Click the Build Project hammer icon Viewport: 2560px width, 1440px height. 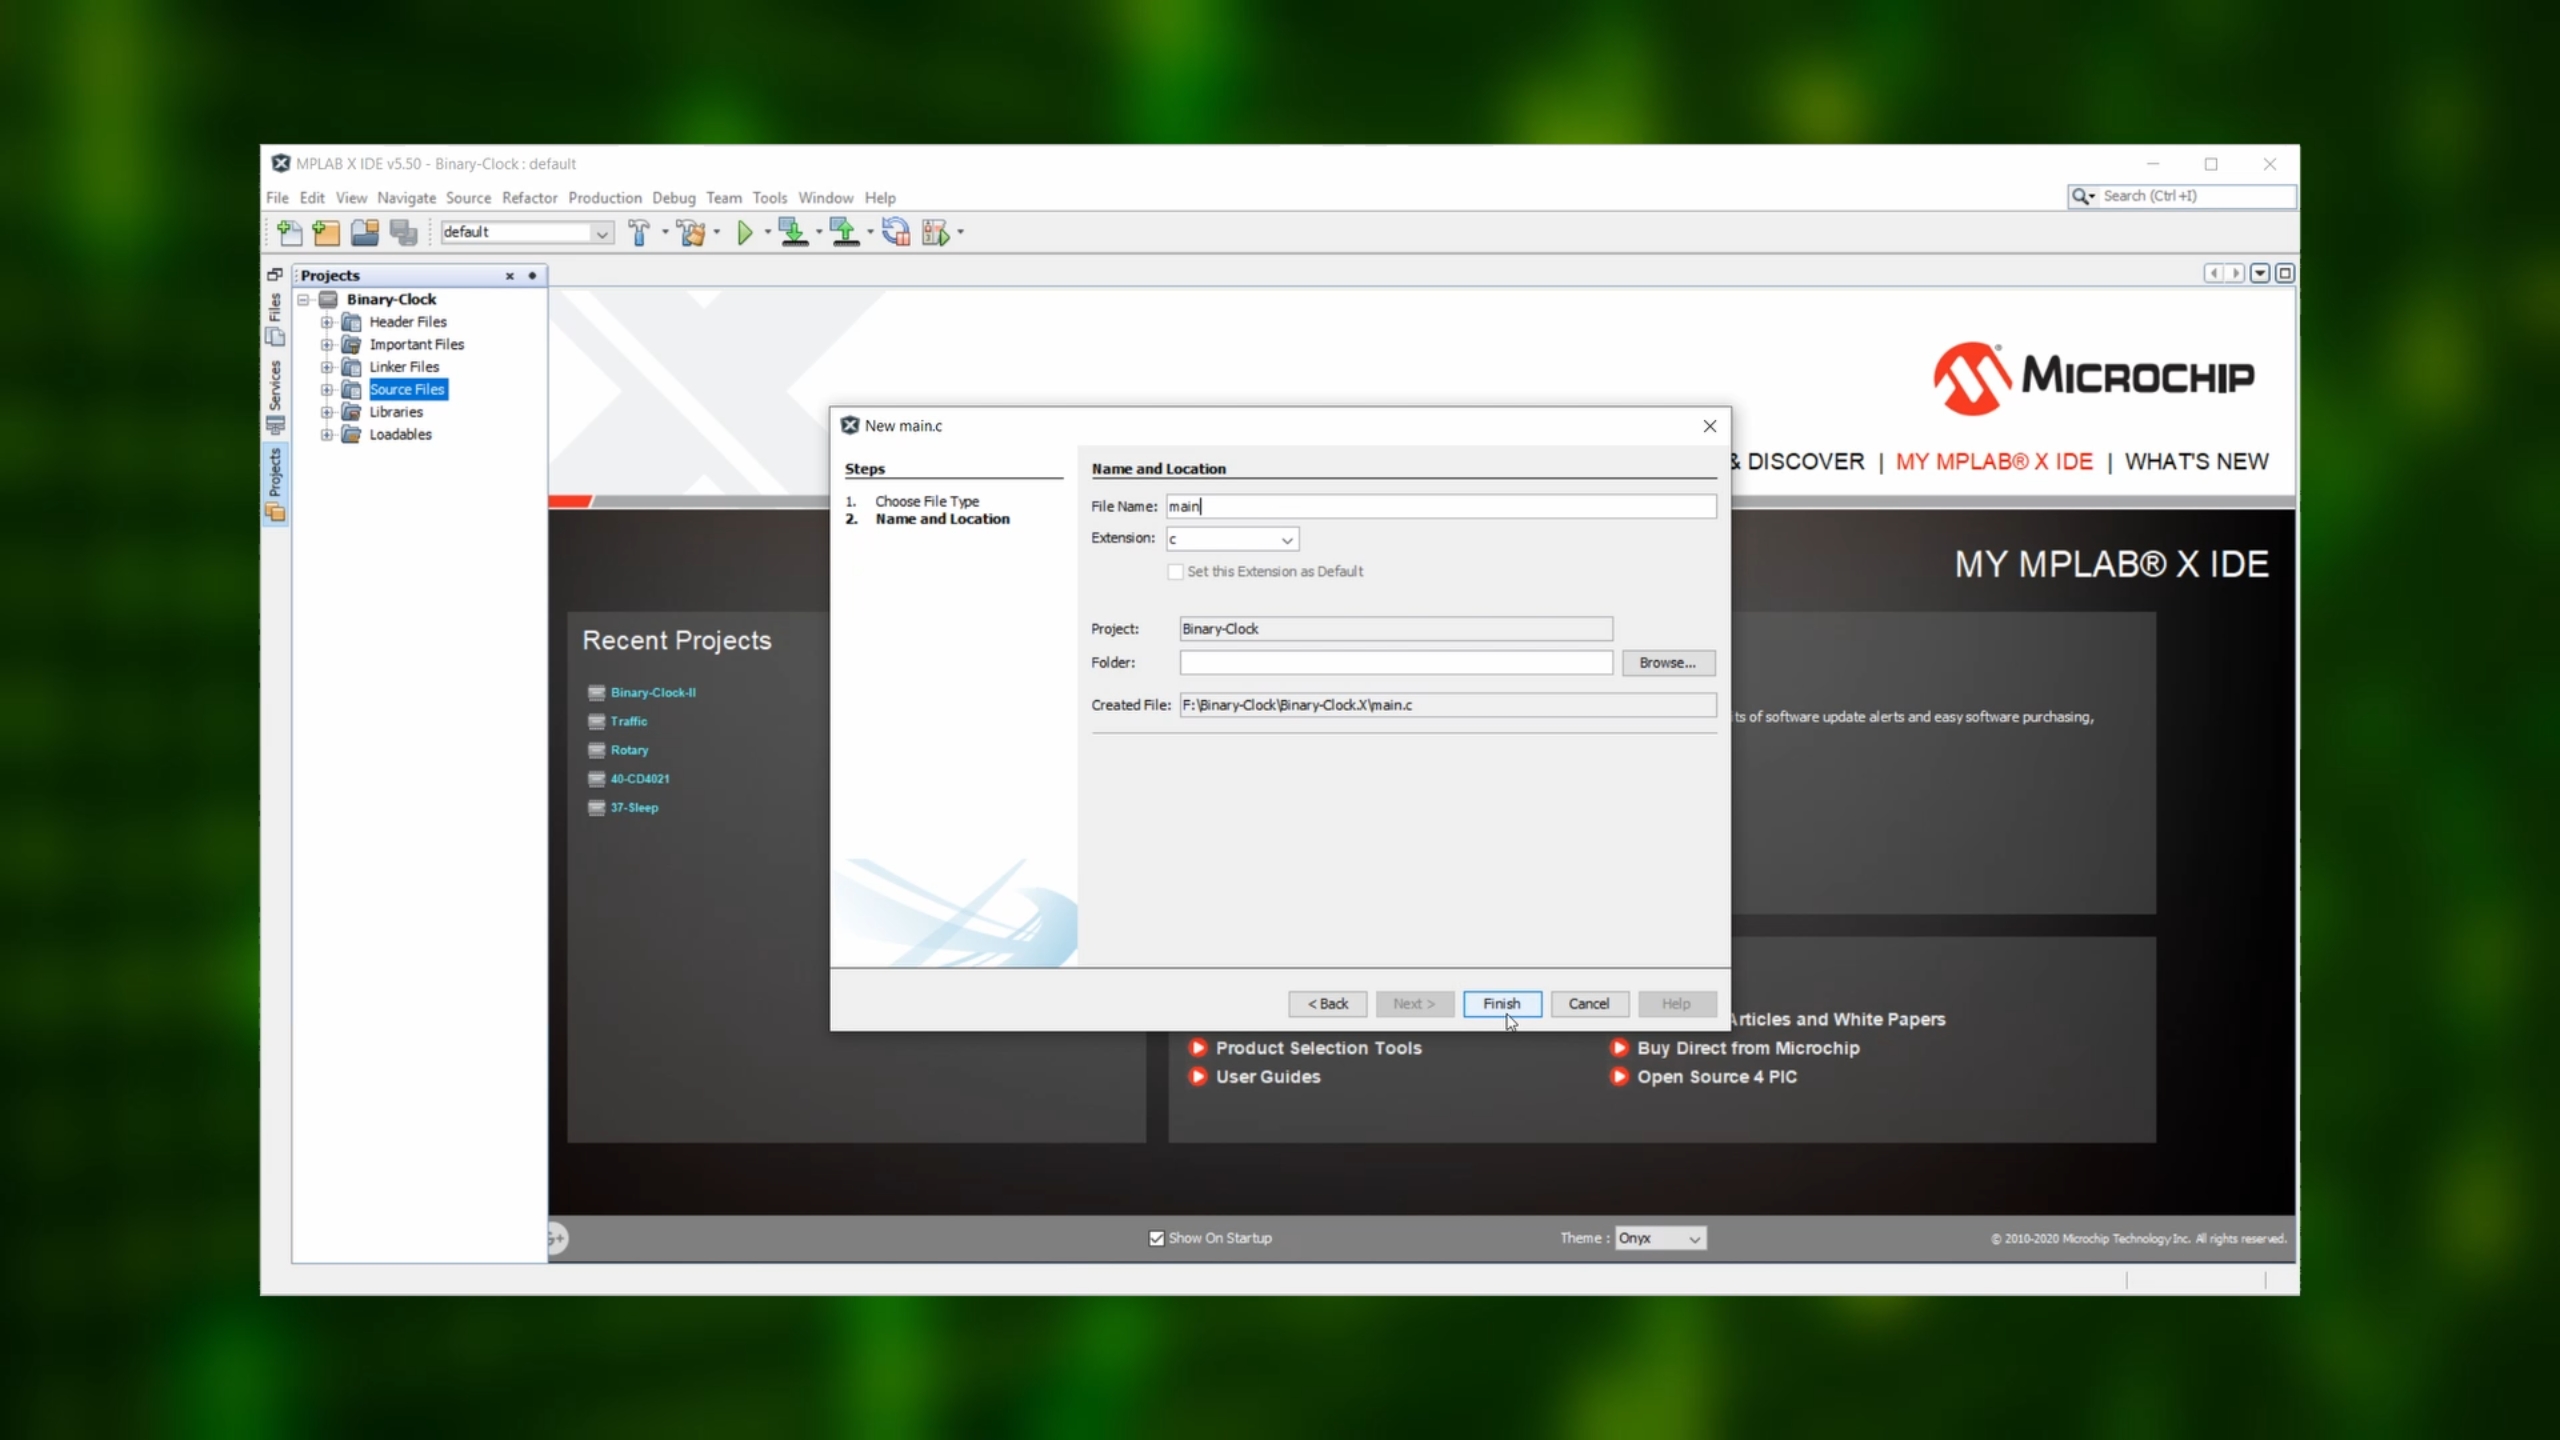pos(639,233)
